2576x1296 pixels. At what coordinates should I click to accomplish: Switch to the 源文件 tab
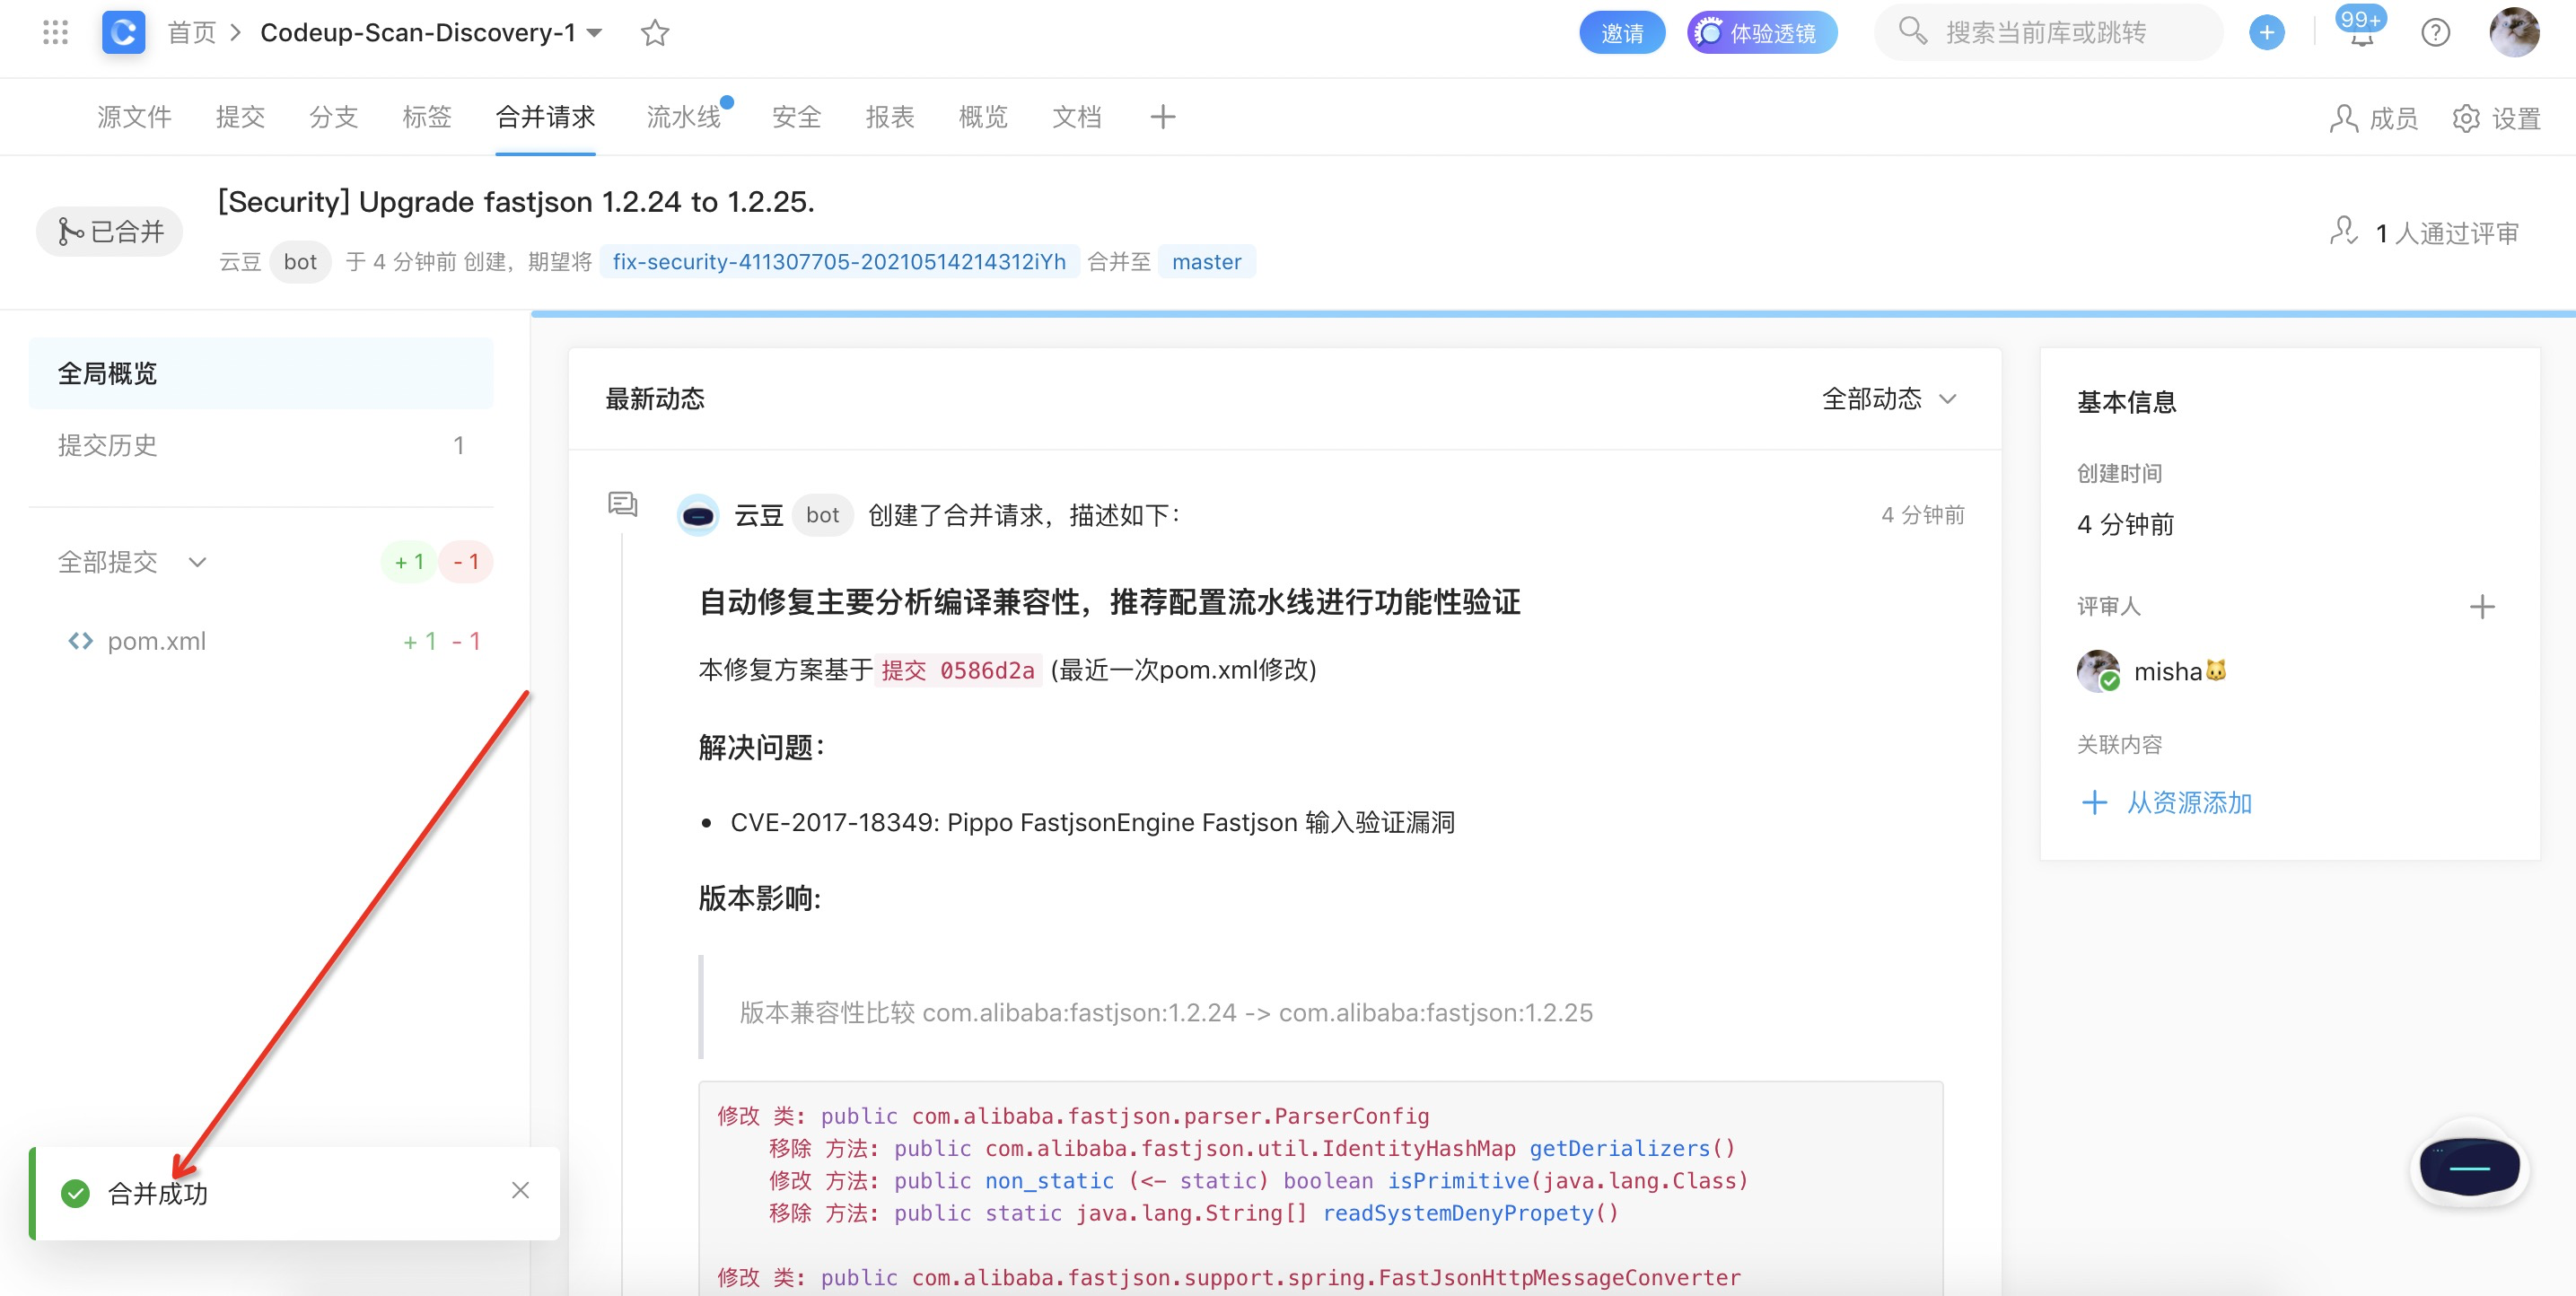pos(134,117)
